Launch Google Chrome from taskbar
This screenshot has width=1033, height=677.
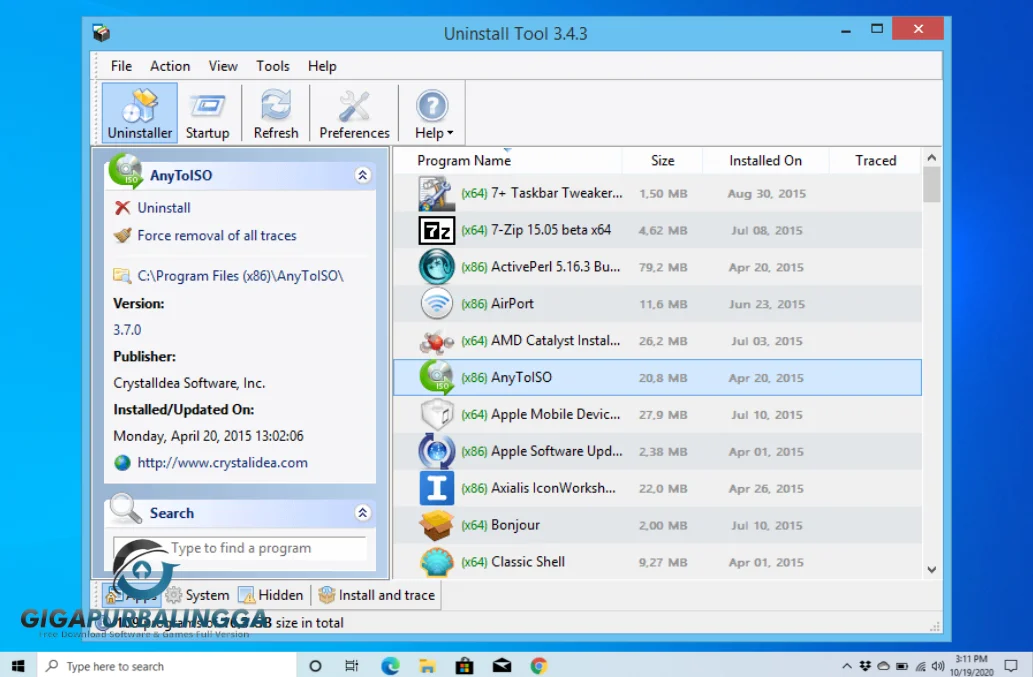click(539, 666)
